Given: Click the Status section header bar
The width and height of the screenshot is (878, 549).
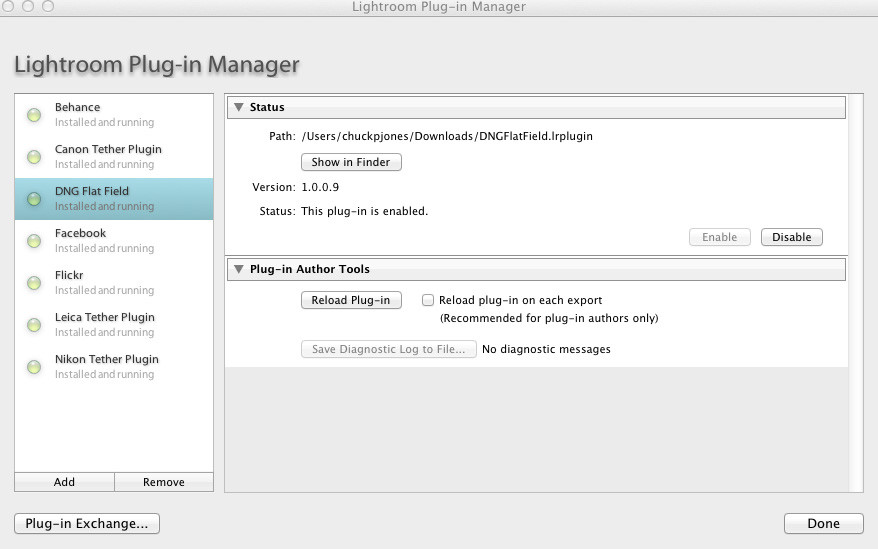Looking at the screenshot, I should (536, 107).
